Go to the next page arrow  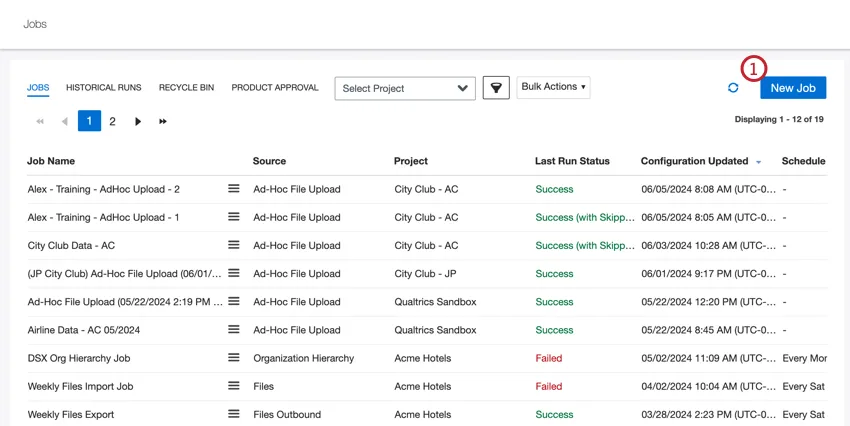[x=138, y=122]
